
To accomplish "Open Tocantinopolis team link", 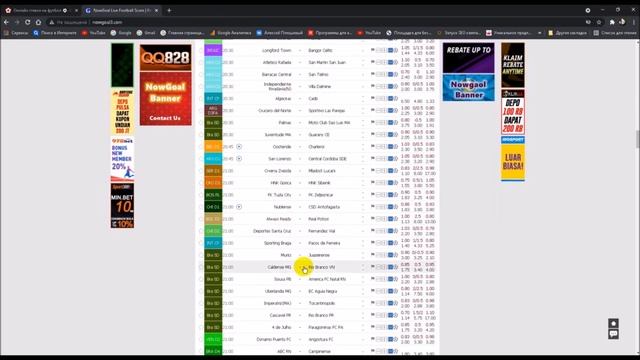I will [x=322, y=303].
